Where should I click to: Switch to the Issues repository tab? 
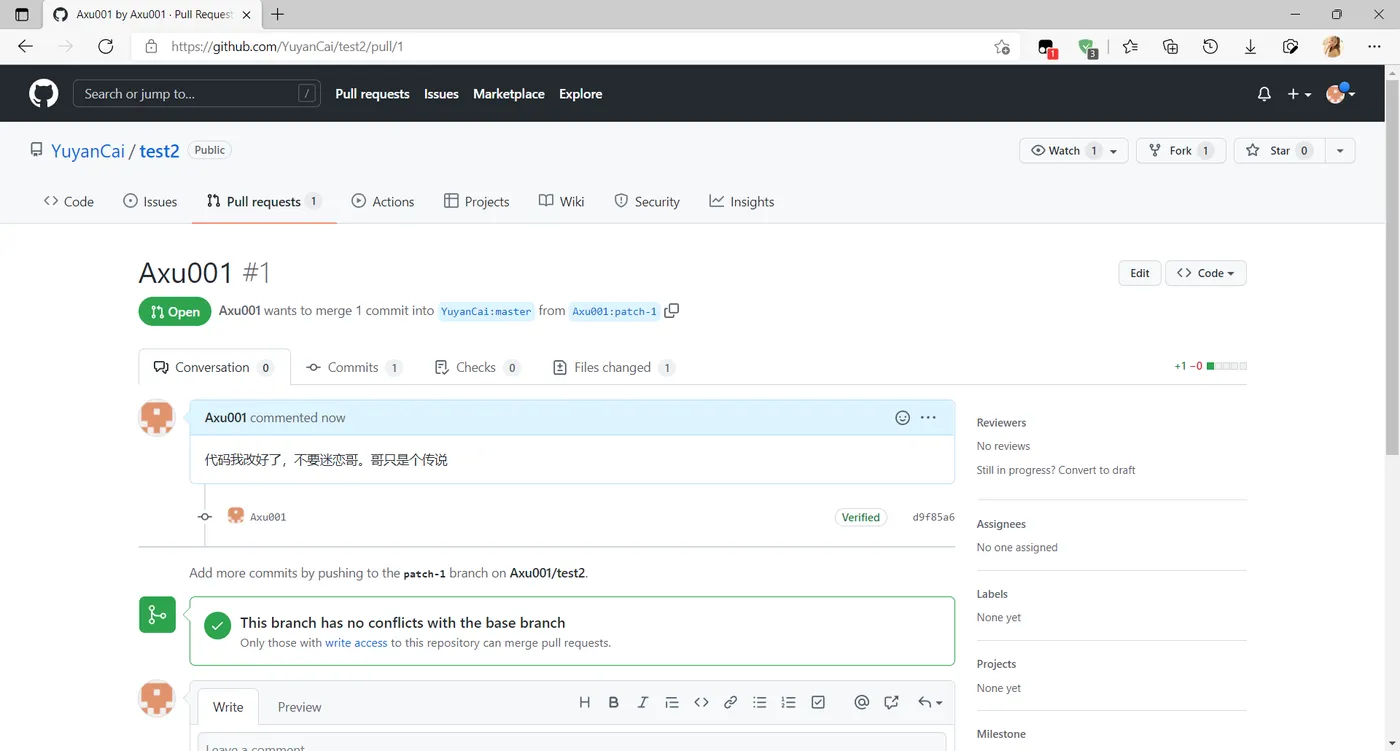click(x=150, y=201)
